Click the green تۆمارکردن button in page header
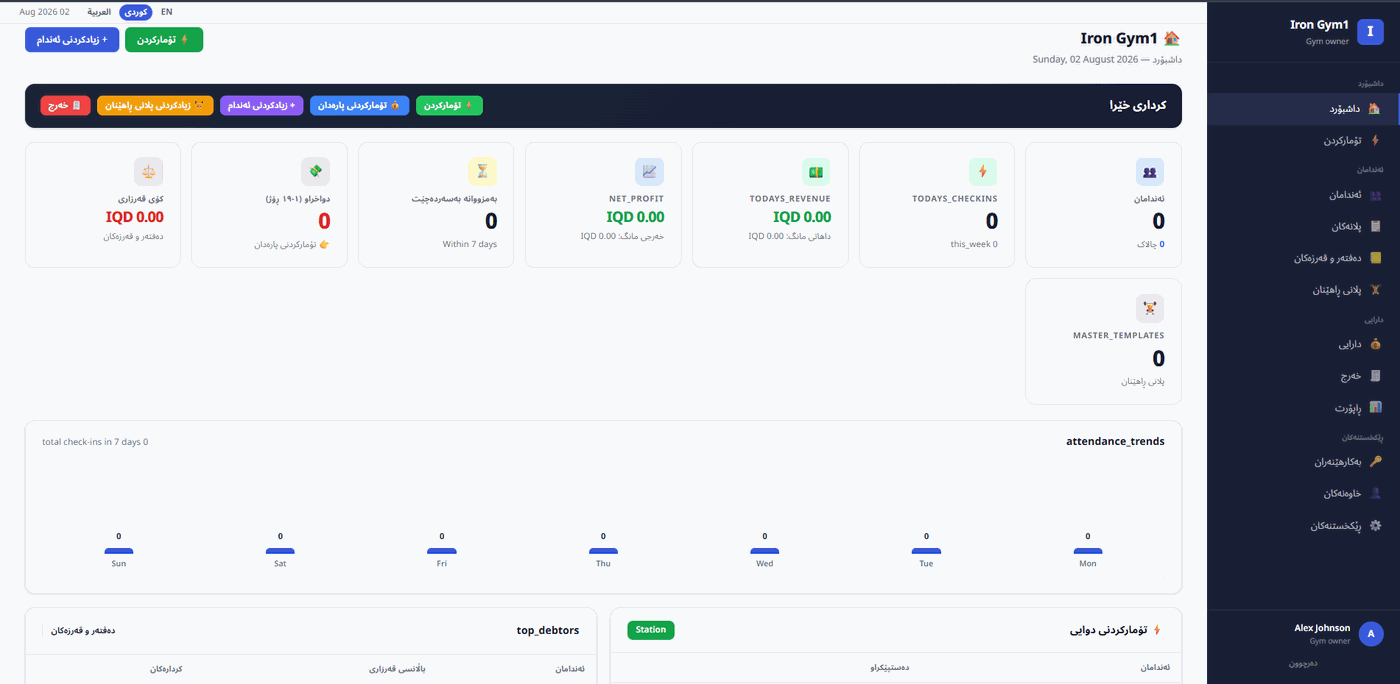Image resolution: width=1400 pixels, height=684 pixels. pos(164,39)
